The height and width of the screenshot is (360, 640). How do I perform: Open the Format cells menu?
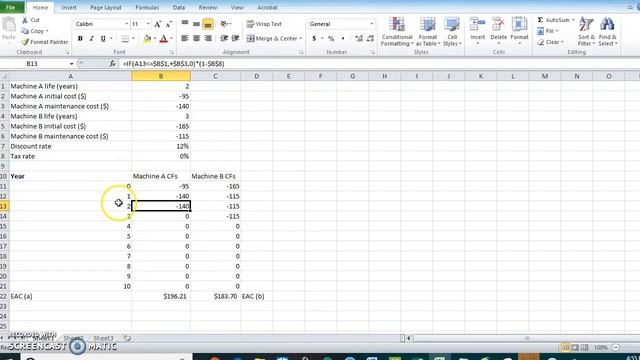click(x=519, y=31)
